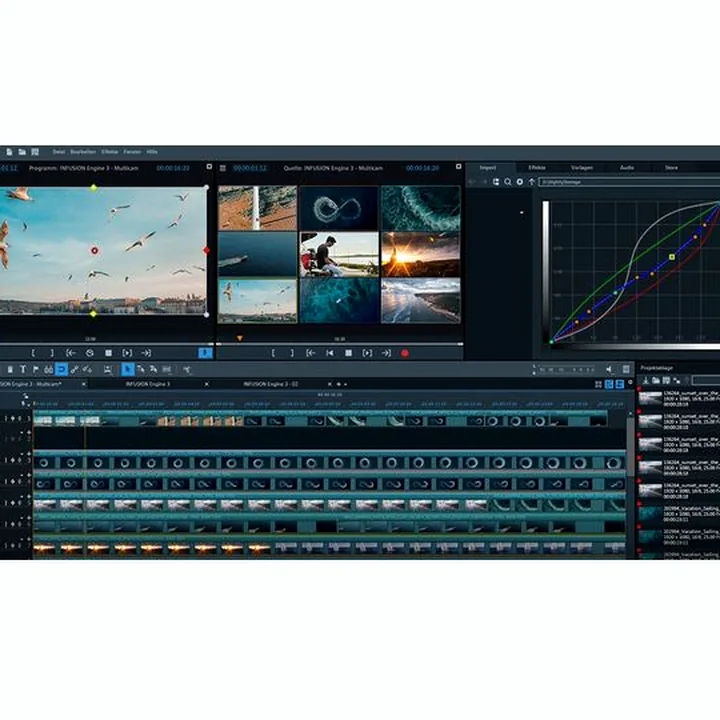Select the Title text tool icon

click(22, 369)
